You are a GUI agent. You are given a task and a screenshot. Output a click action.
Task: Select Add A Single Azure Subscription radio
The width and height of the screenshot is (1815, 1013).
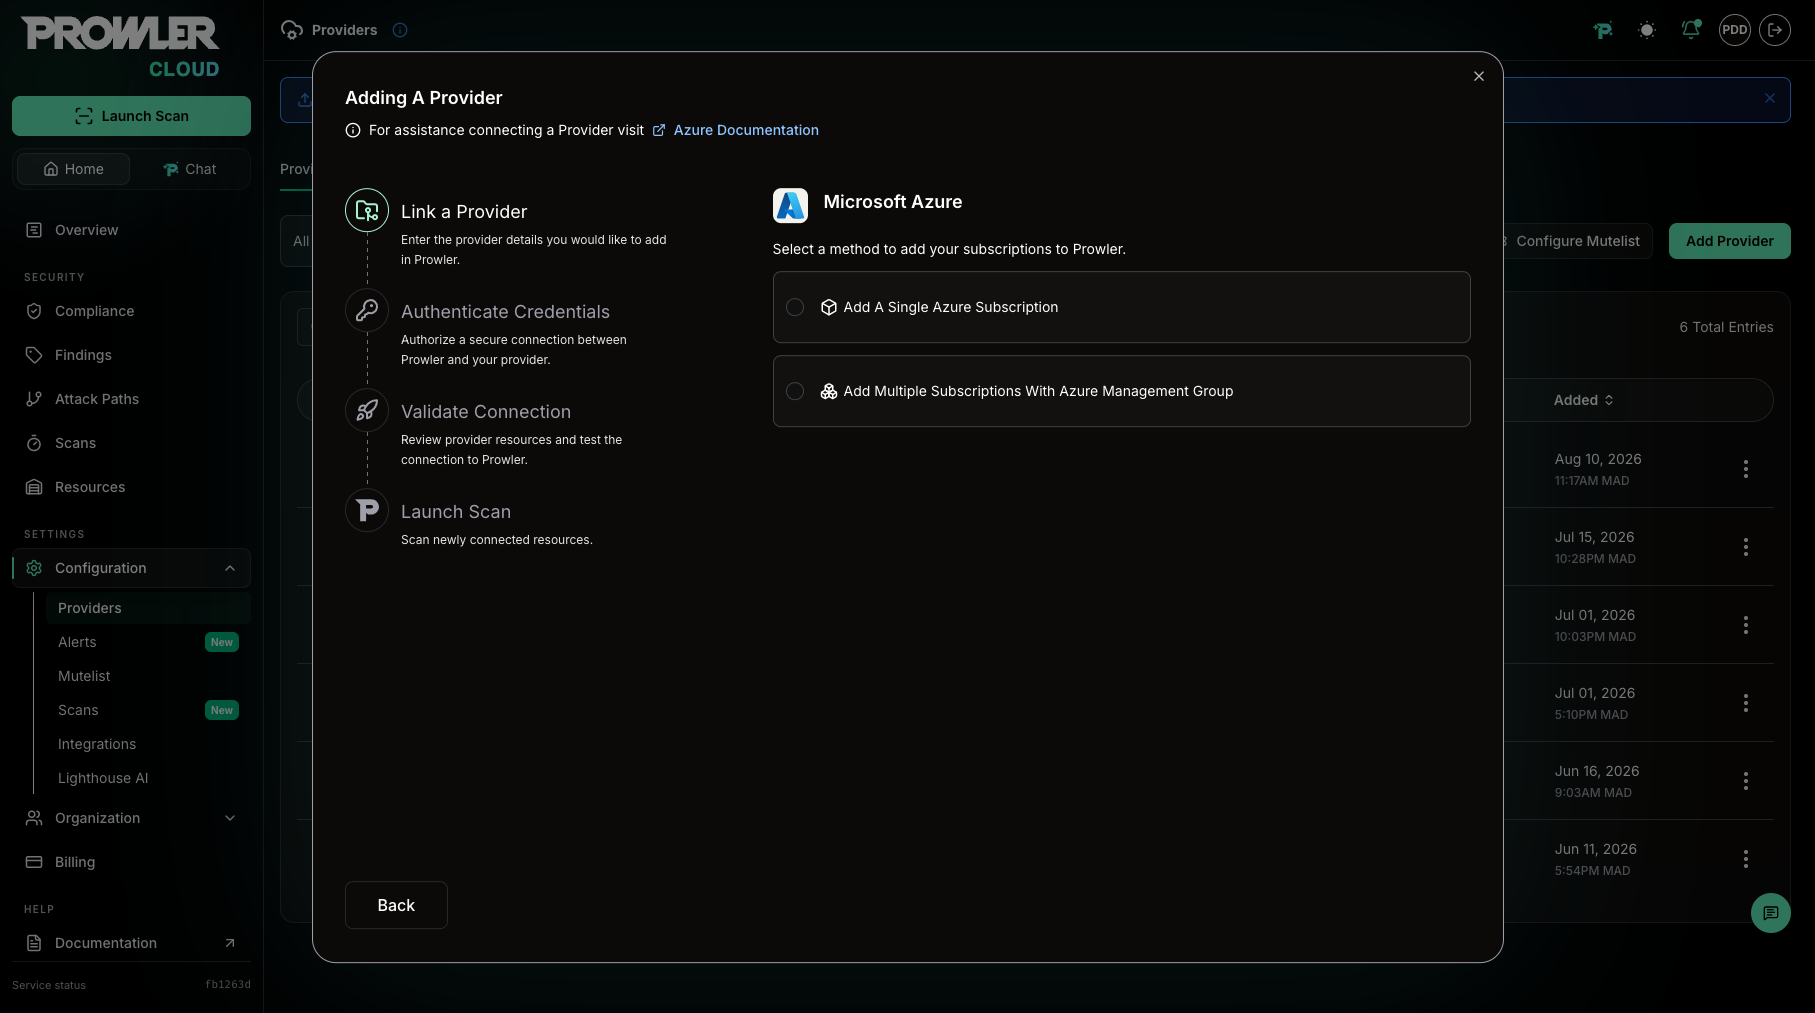tap(795, 307)
